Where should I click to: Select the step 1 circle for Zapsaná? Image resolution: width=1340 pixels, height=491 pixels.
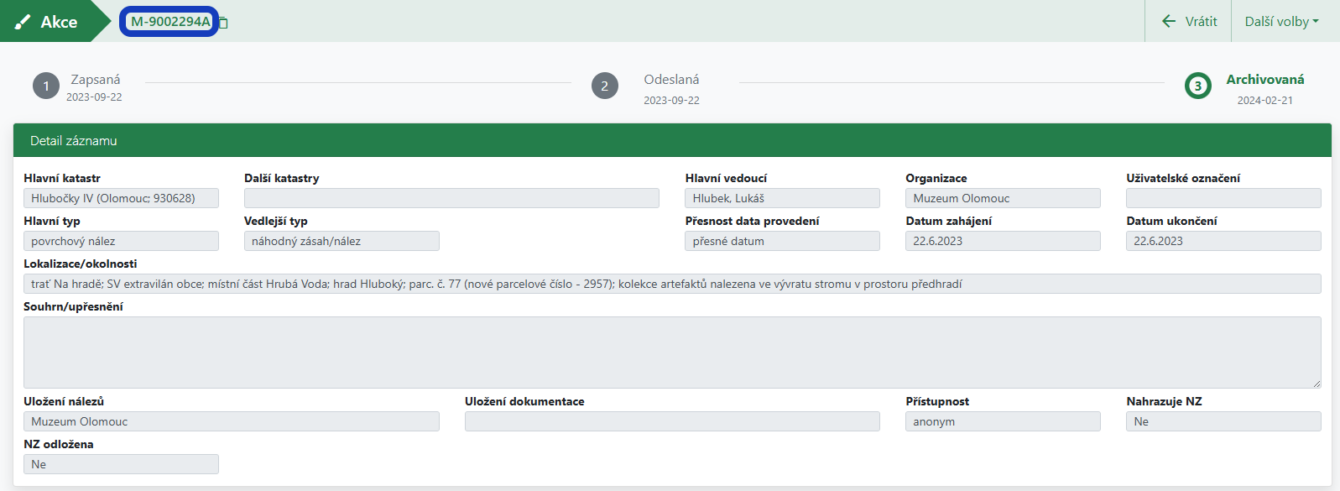pyautogui.click(x=46, y=86)
